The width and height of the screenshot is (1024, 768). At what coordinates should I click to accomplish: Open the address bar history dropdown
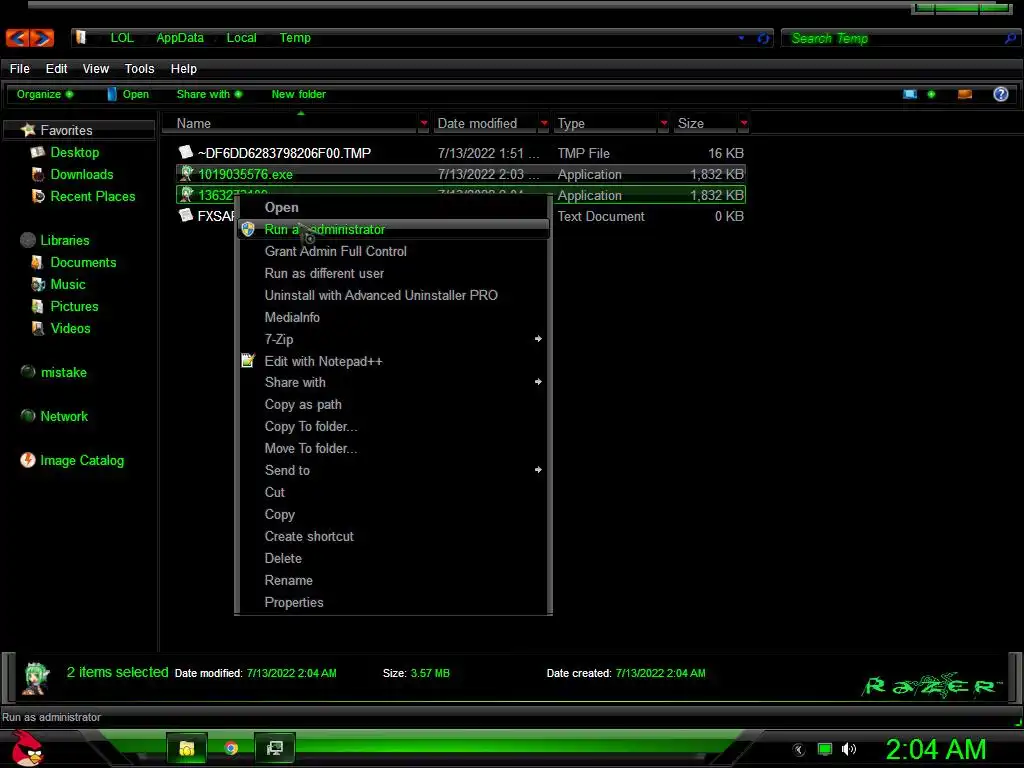pos(741,38)
